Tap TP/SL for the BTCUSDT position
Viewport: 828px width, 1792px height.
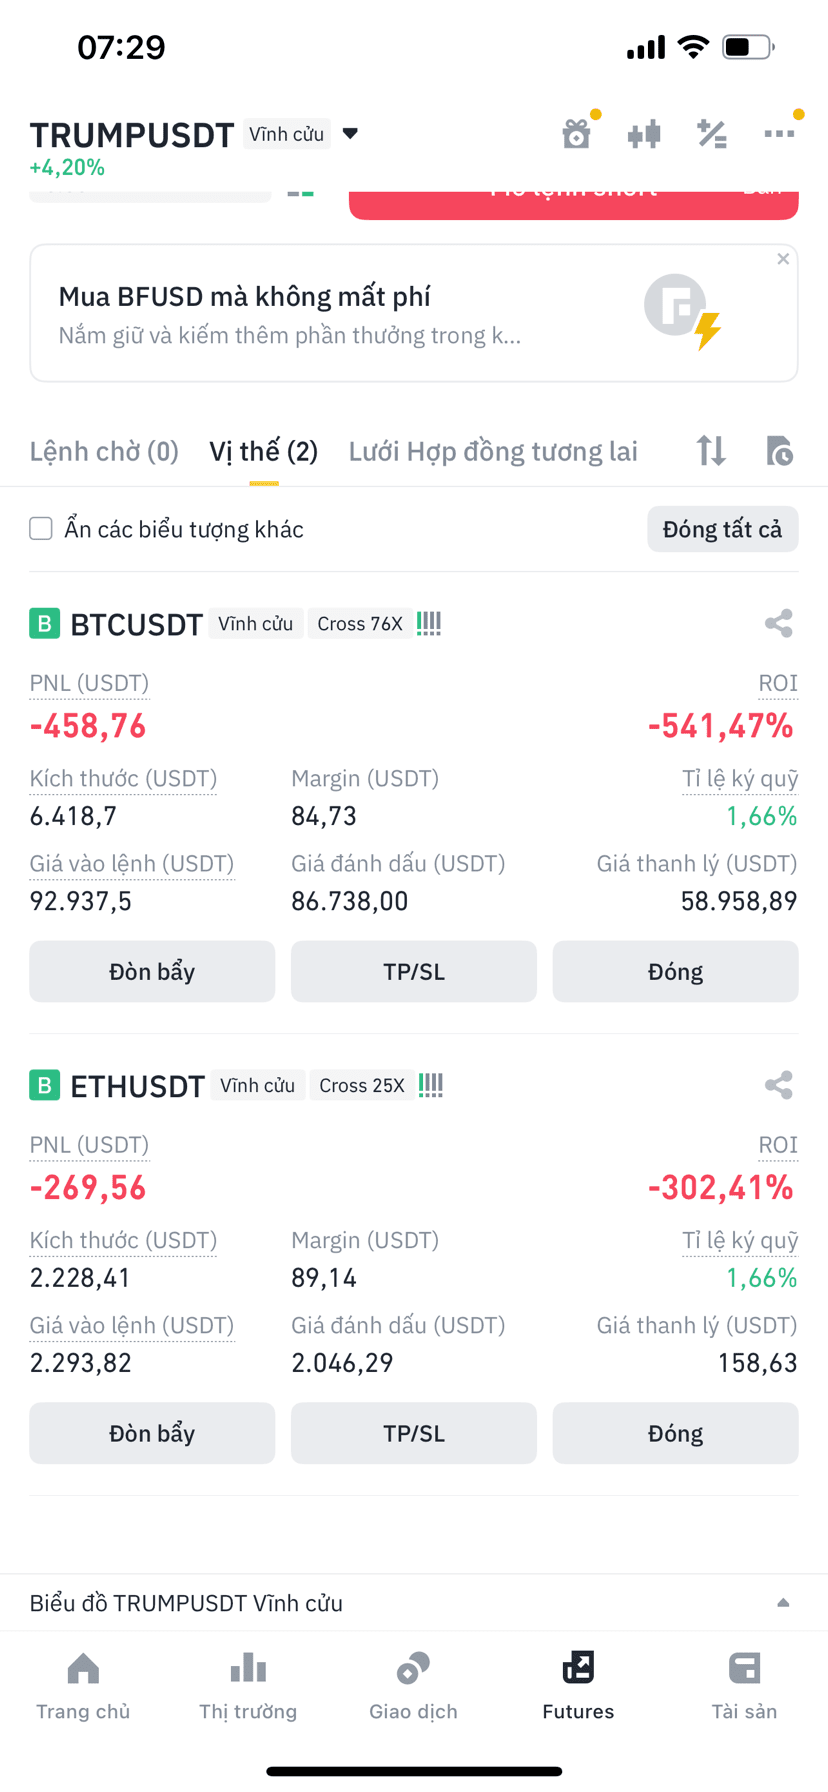414,971
